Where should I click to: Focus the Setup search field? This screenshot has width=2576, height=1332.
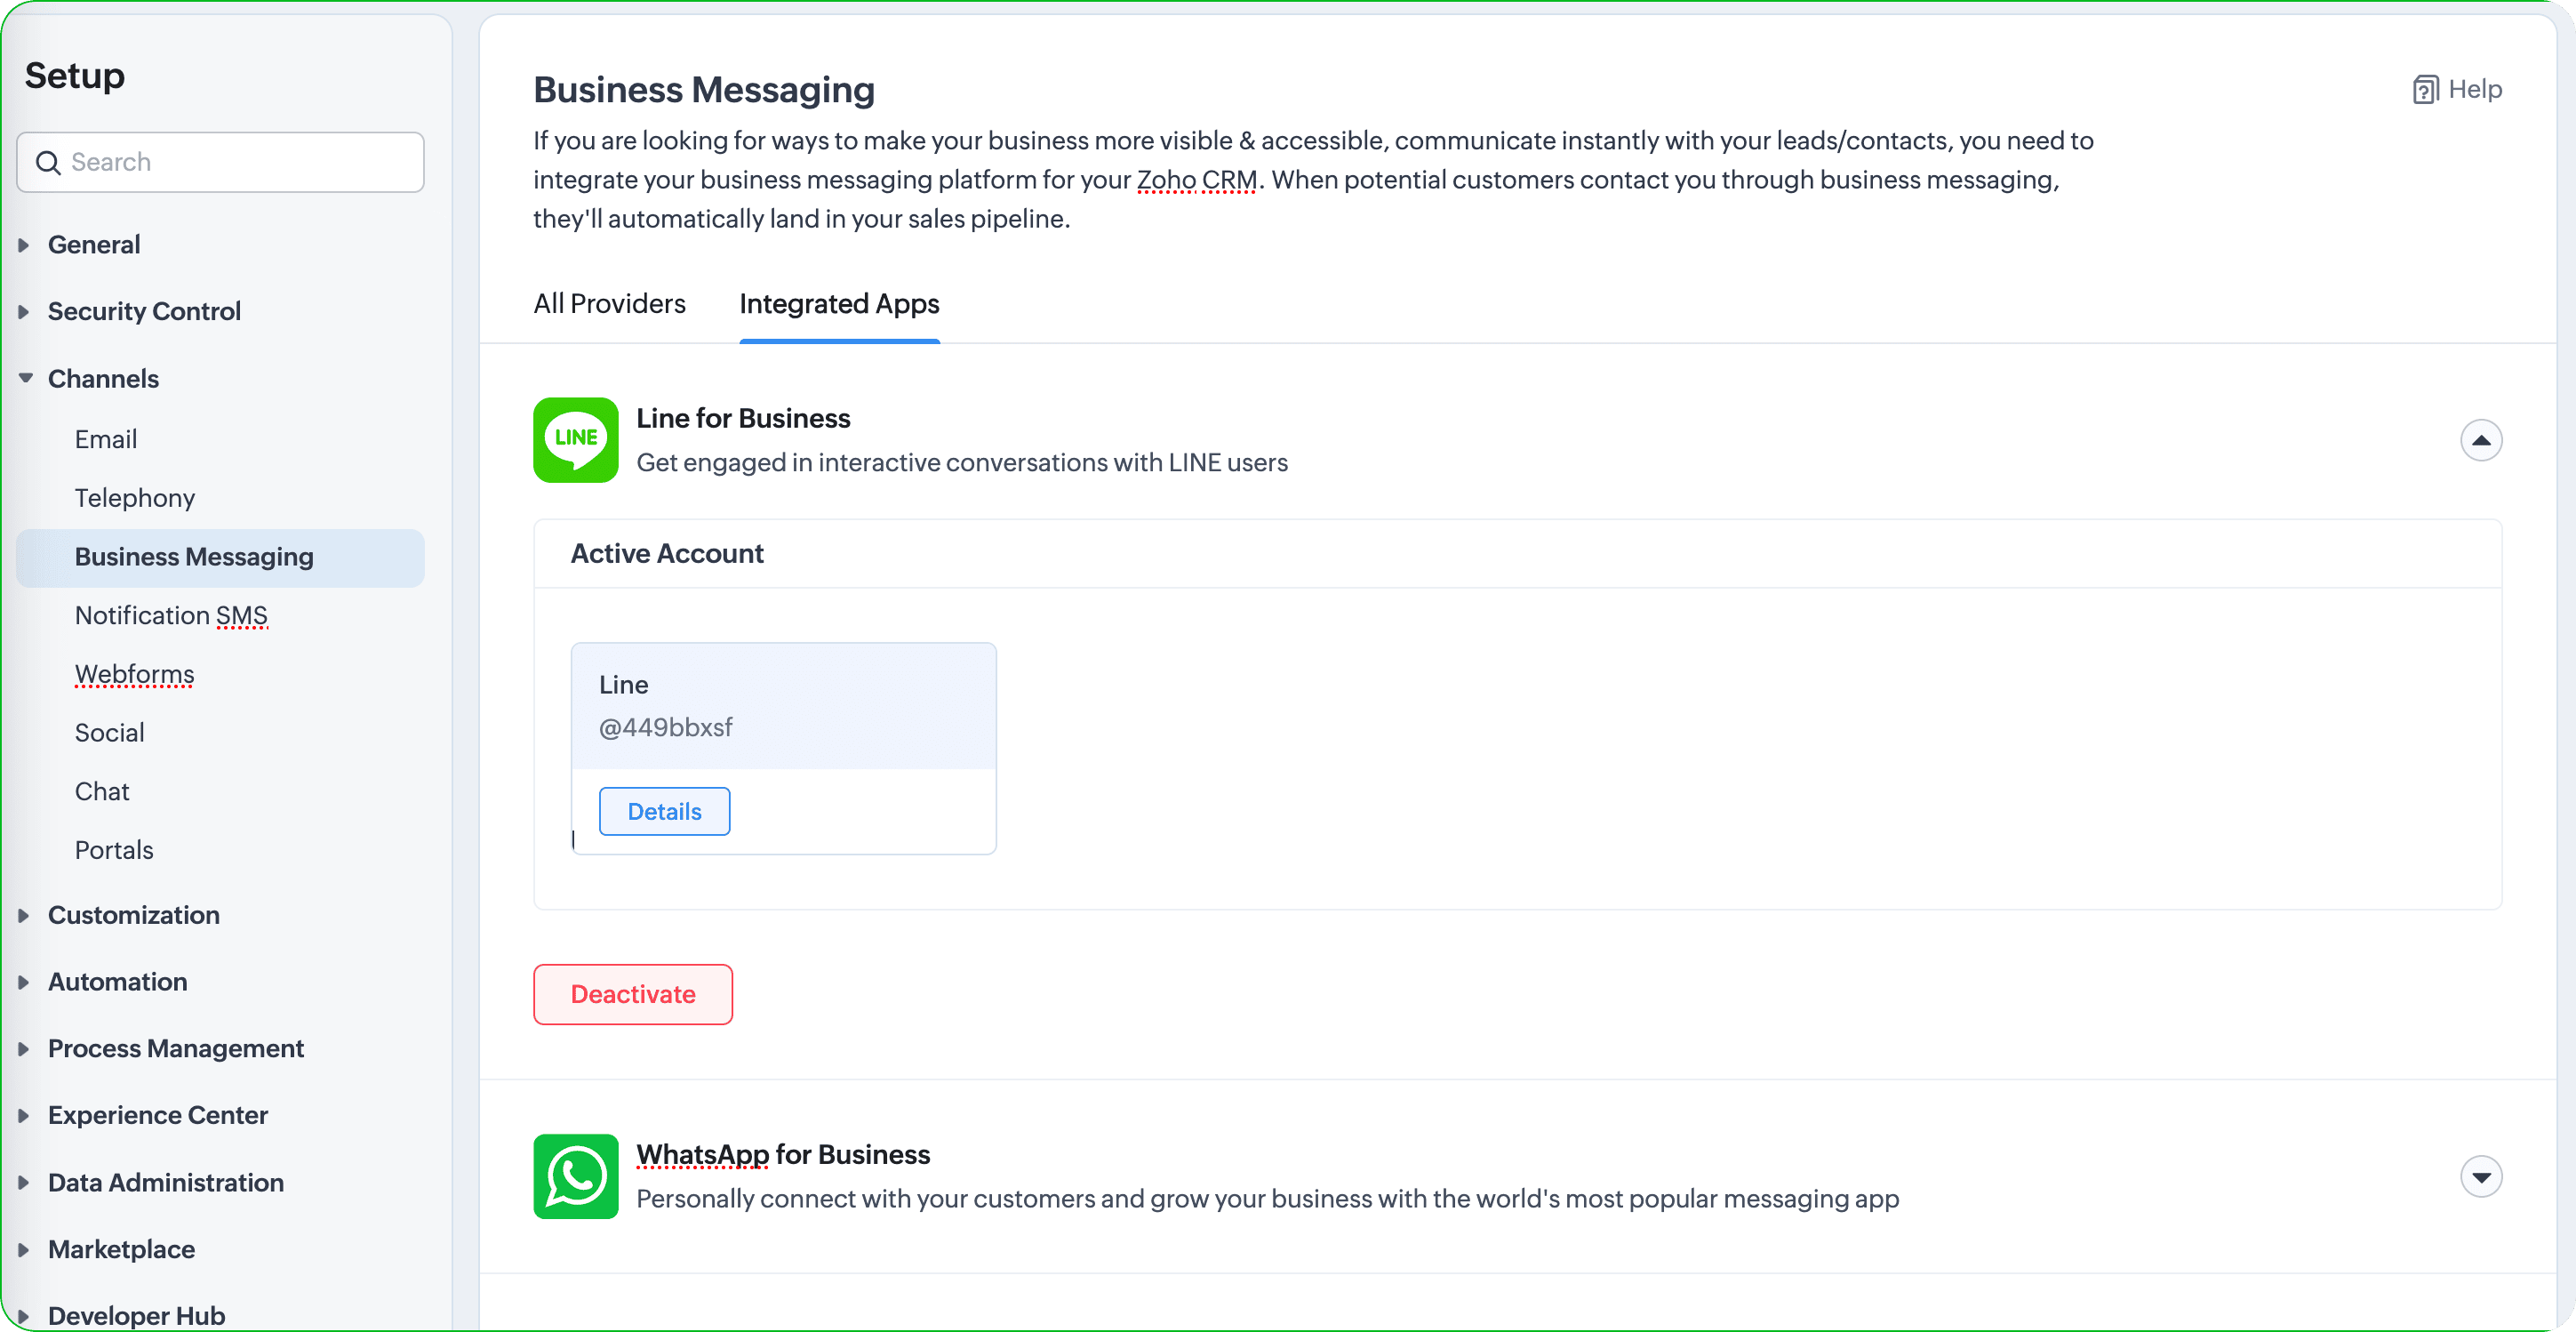240,162
